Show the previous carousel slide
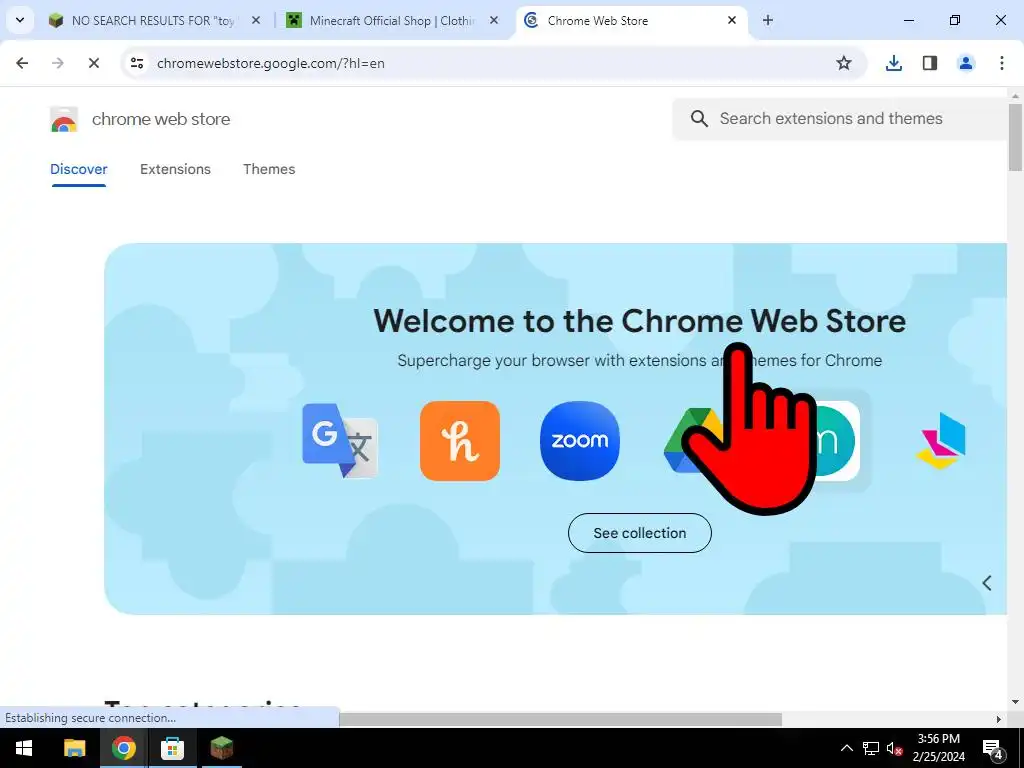The image size is (1024, 768). coord(987,583)
